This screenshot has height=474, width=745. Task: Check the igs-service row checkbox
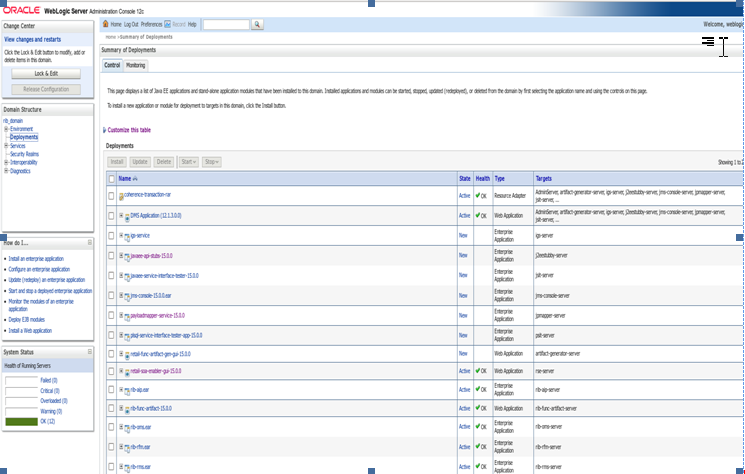(112, 236)
